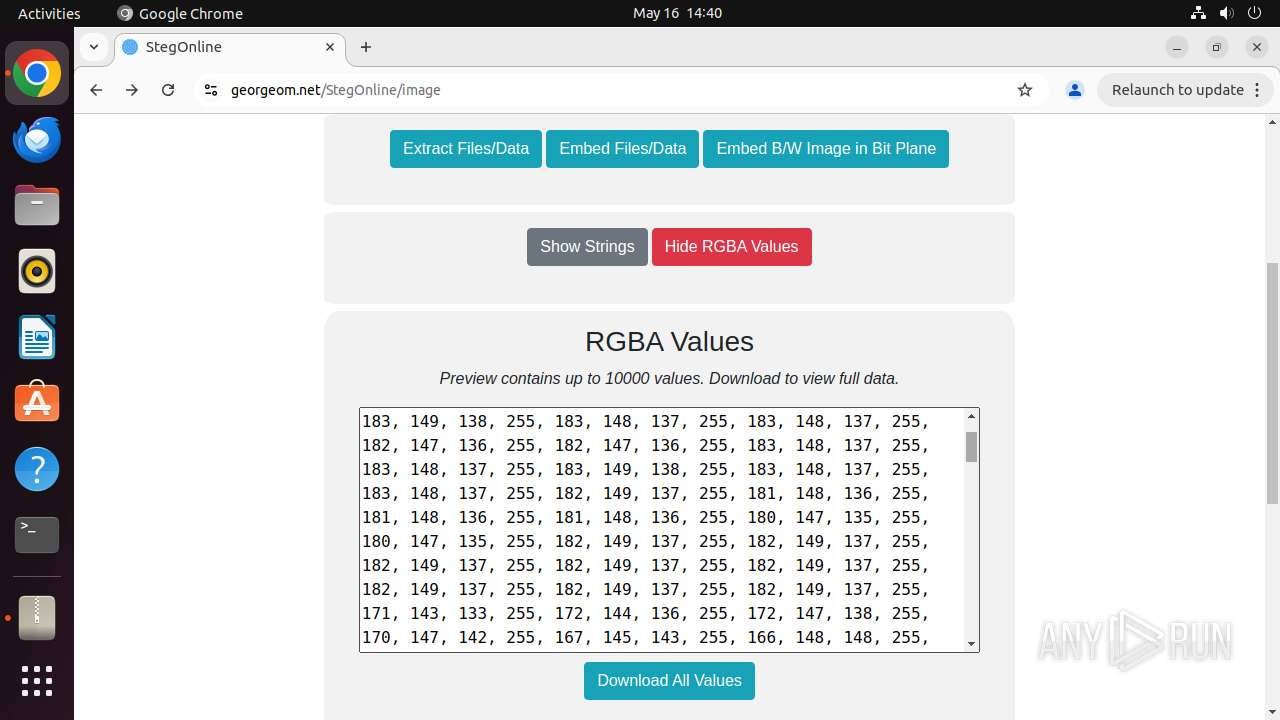Open the Chrome profile avatar icon

[1075, 90]
